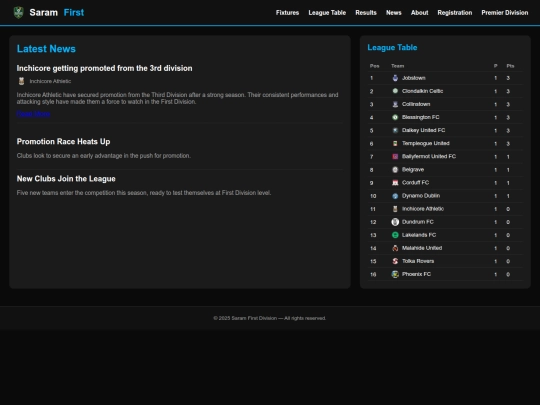Select the Dundrum FC team name
Screen dimensions: 540x405
tap(418, 222)
